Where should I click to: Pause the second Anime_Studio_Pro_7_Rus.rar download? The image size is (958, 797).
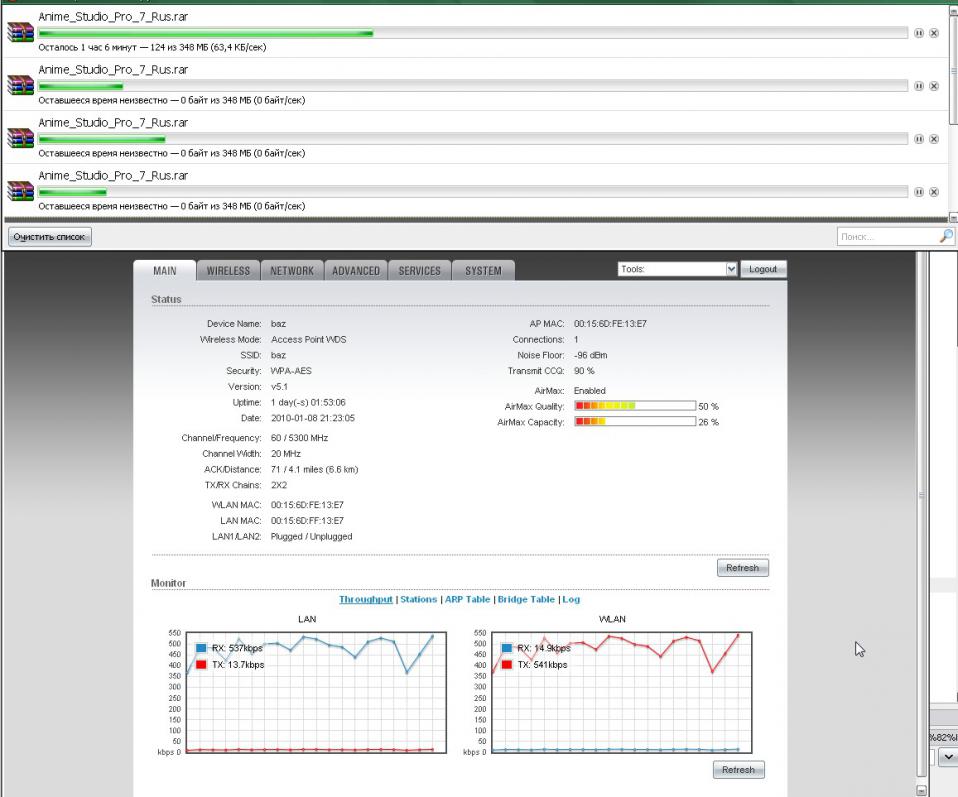[x=919, y=86]
